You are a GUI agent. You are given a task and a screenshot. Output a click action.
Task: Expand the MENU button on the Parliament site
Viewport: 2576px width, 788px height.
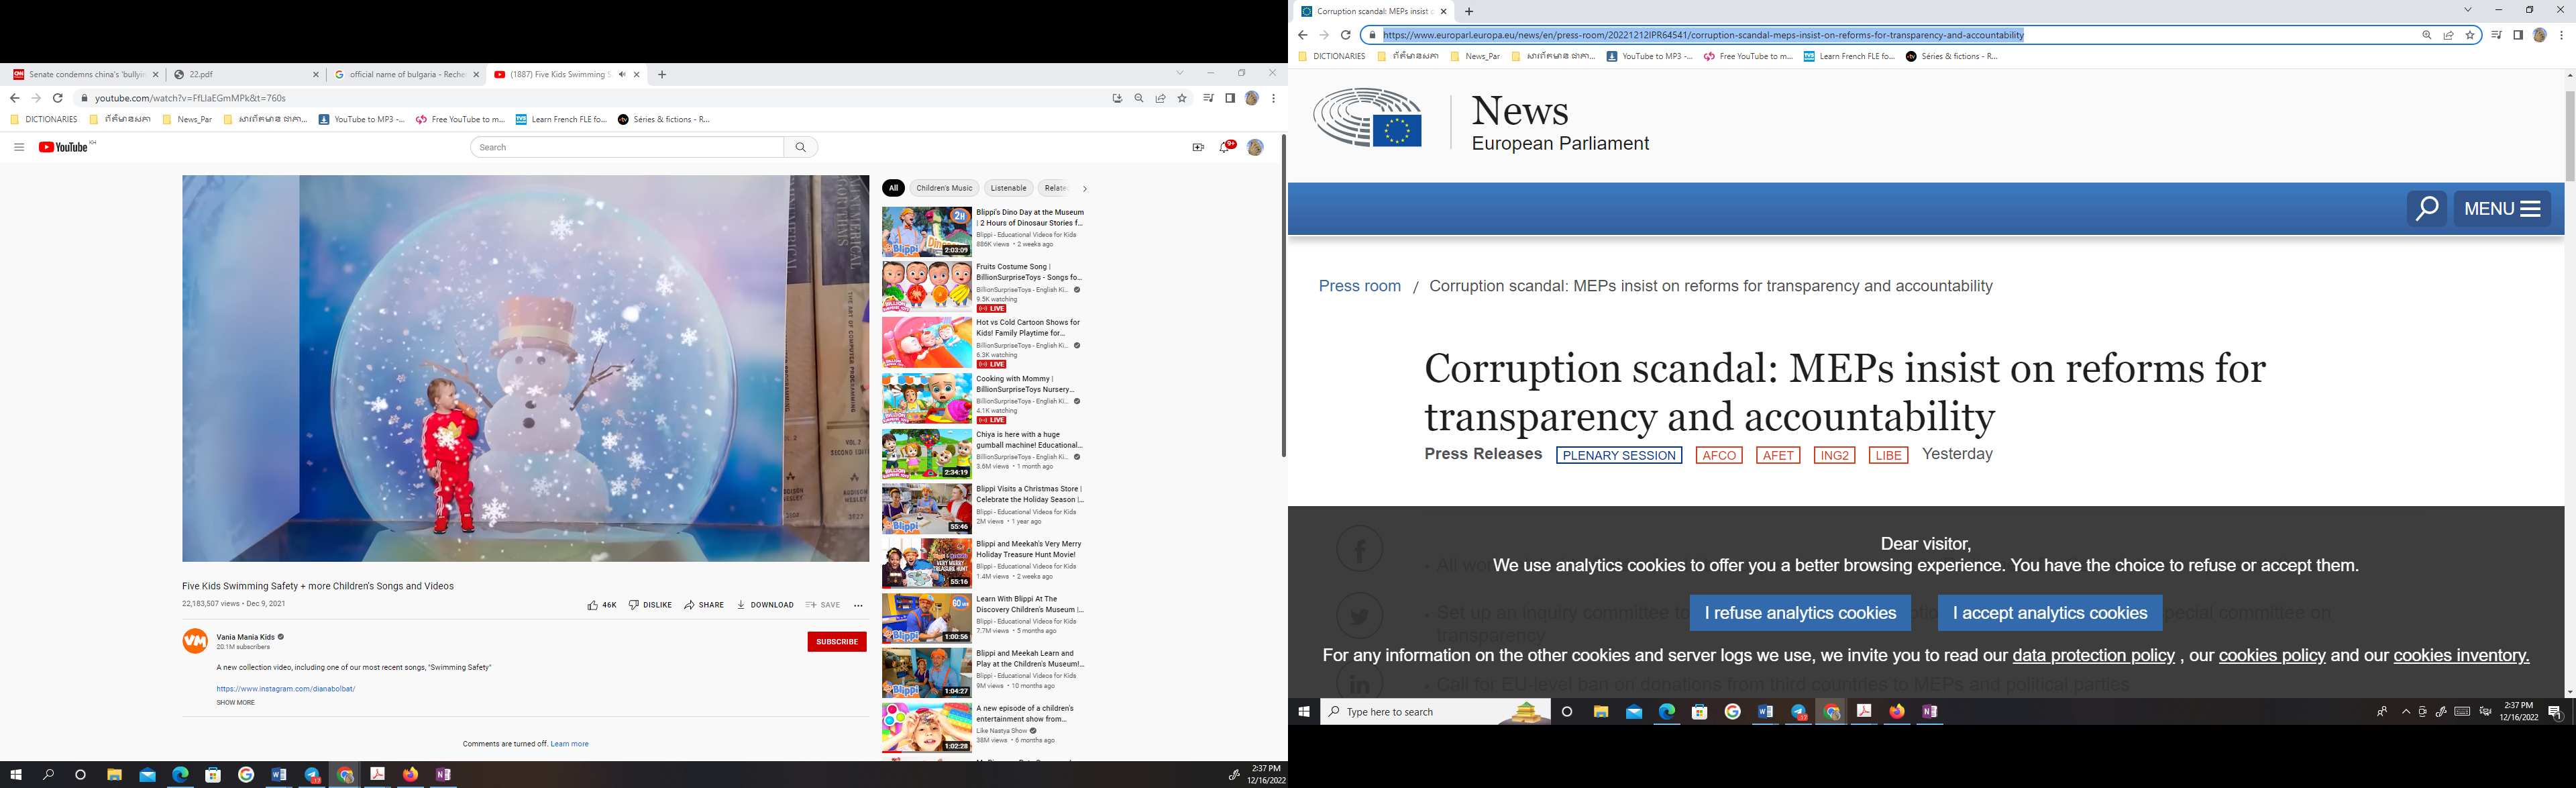(2502, 208)
